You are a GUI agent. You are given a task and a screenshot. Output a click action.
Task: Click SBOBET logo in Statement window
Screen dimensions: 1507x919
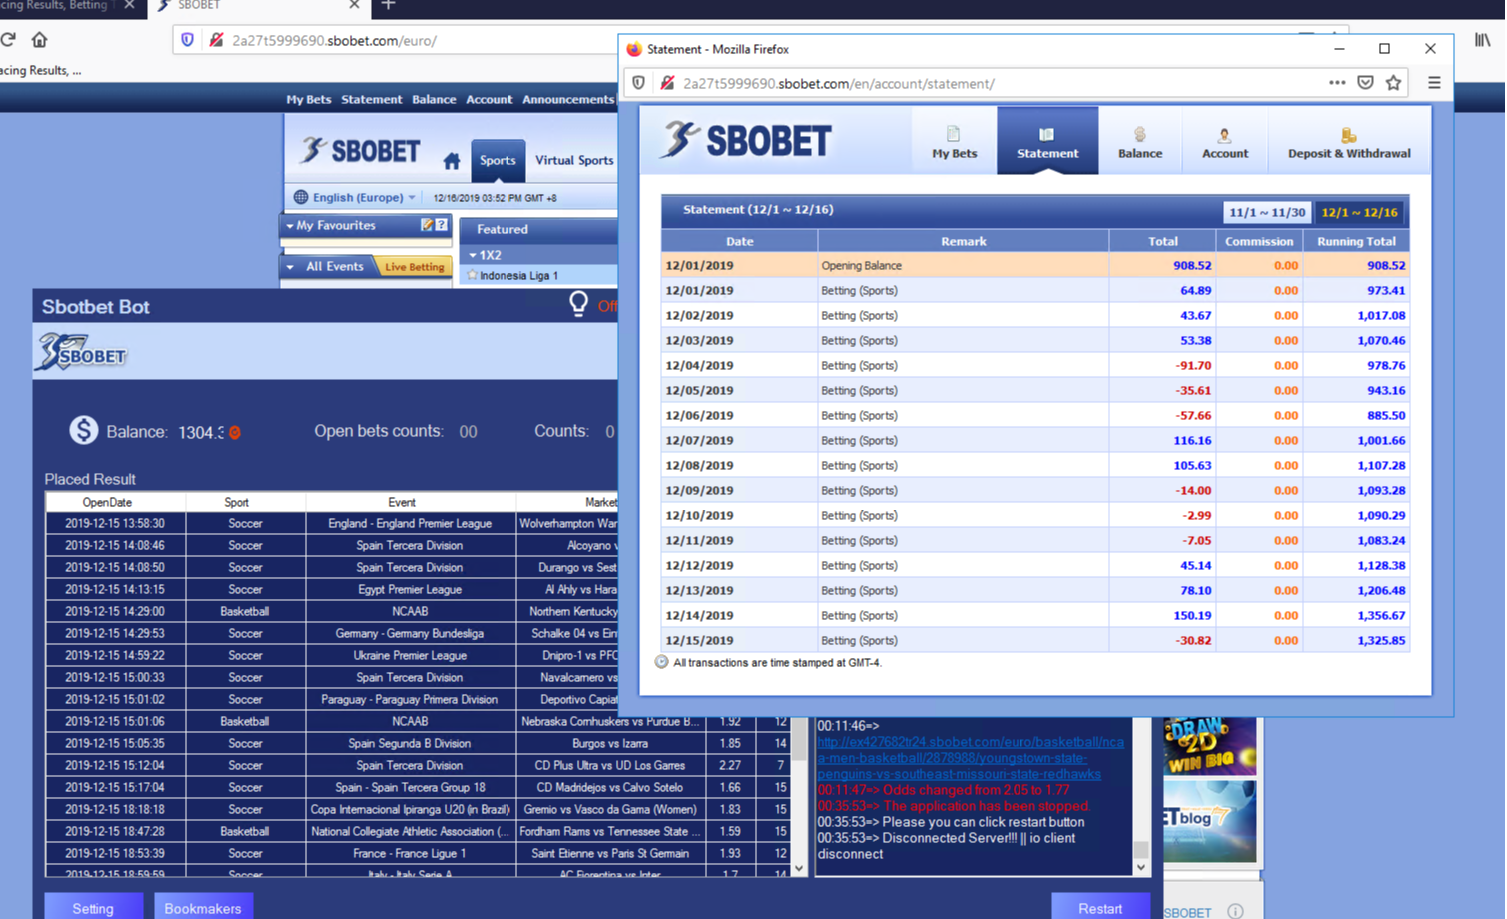click(746, 140)
